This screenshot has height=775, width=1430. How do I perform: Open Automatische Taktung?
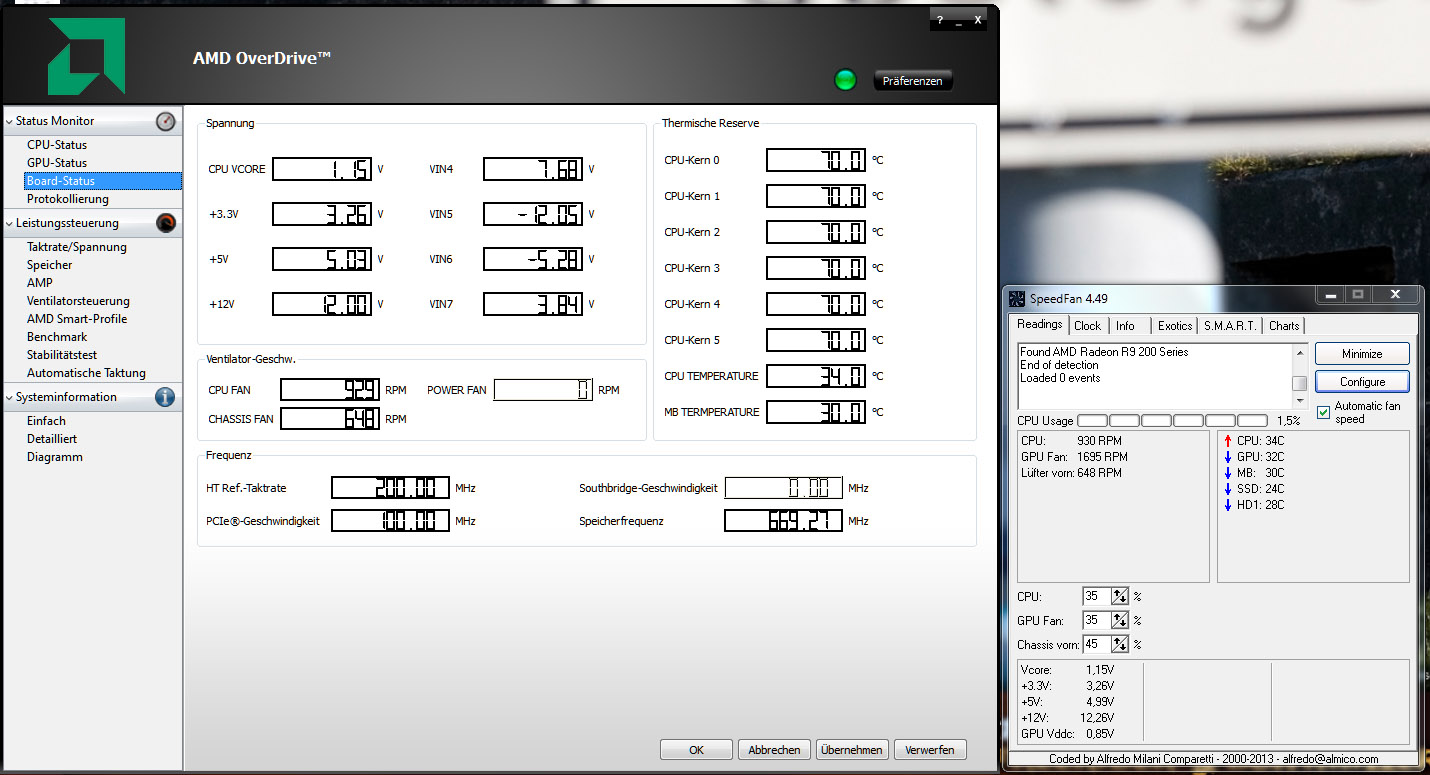tap(86, 373)
